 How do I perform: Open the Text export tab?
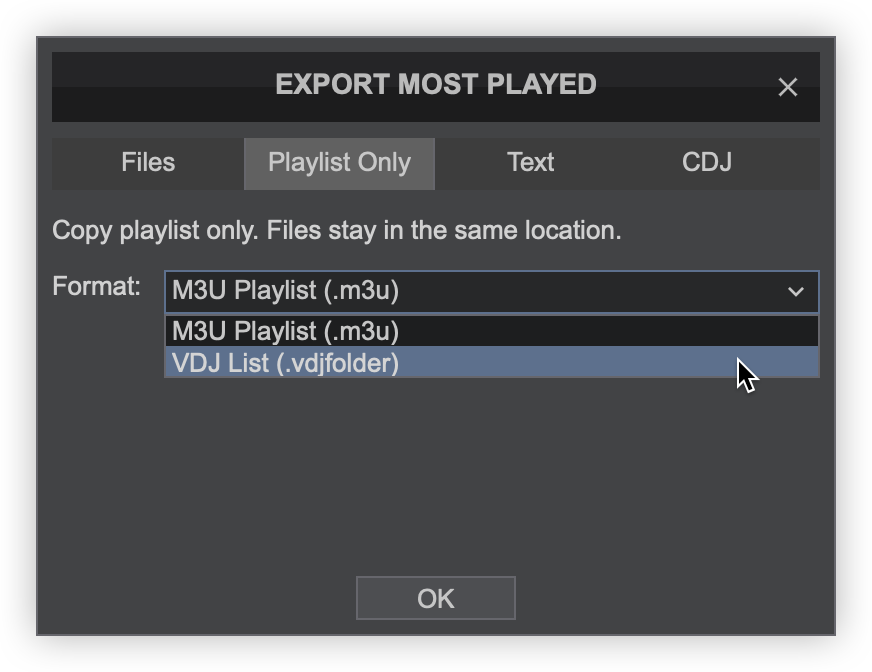pos(530,163)
